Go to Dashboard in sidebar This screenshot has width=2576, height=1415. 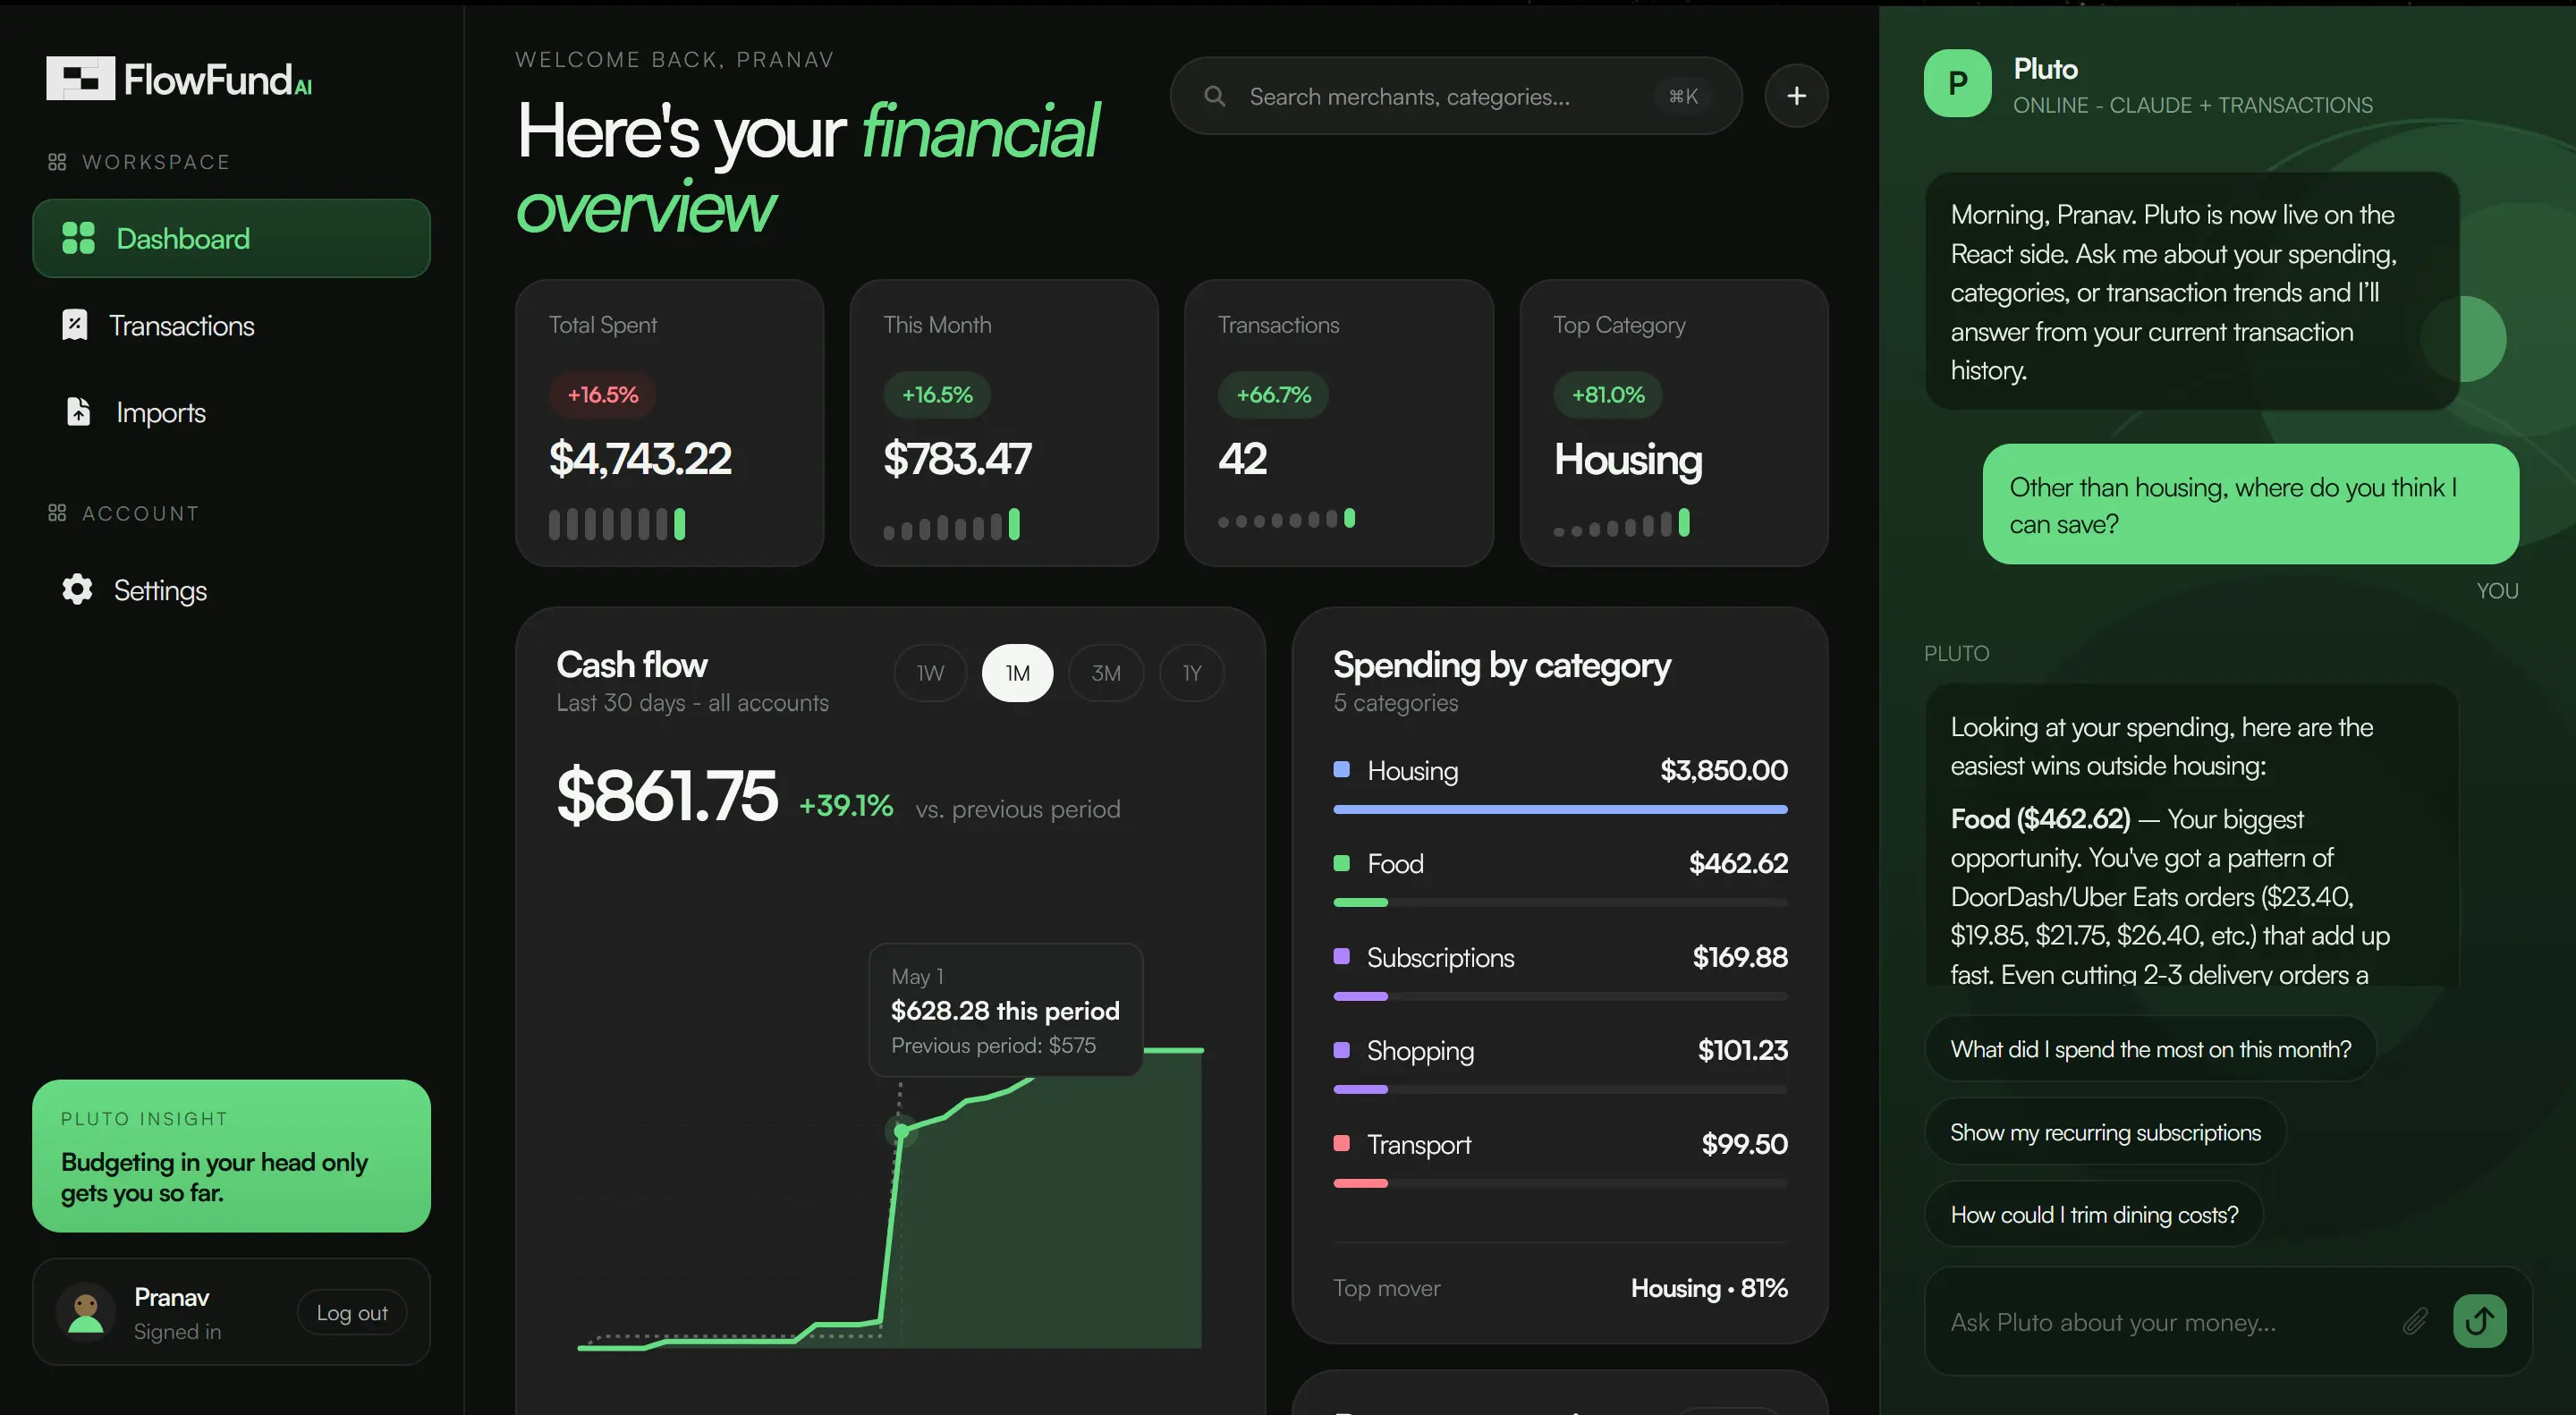coord(231,238)
